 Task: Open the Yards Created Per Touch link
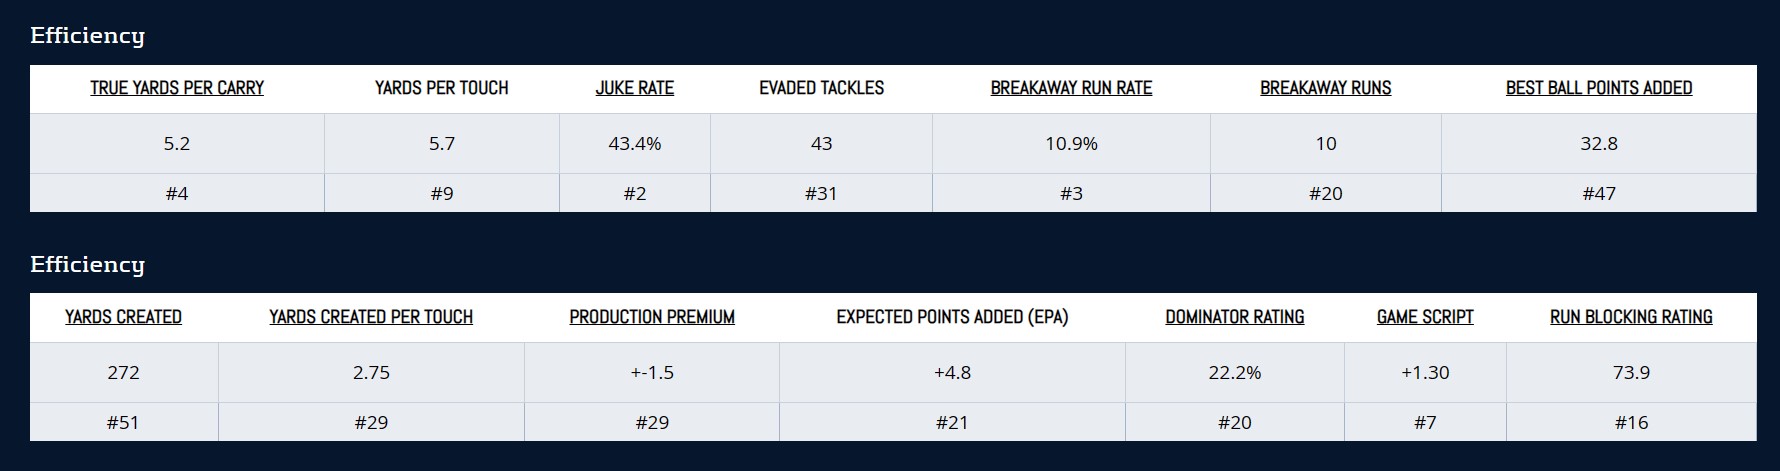[371, 317]
